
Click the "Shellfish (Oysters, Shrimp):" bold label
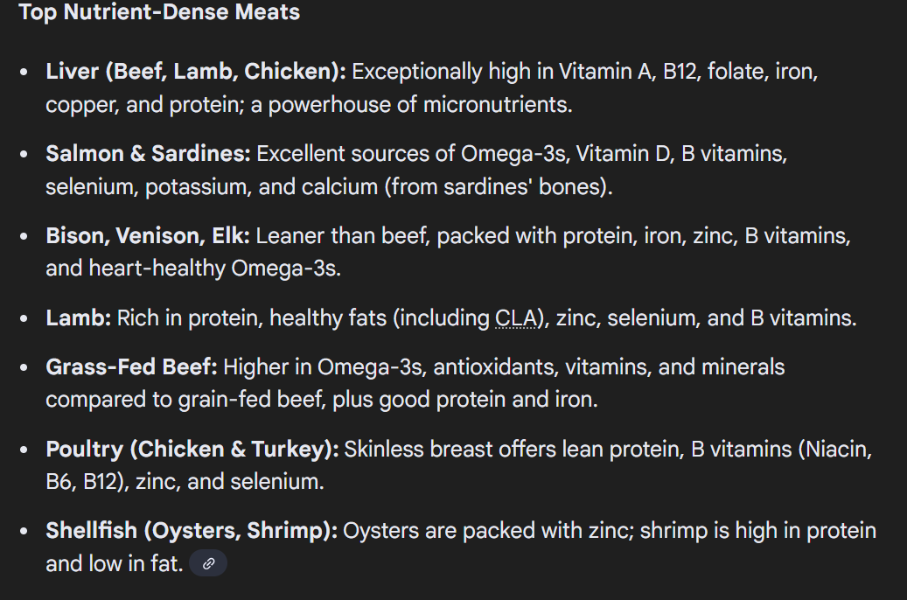pos(191,531)
